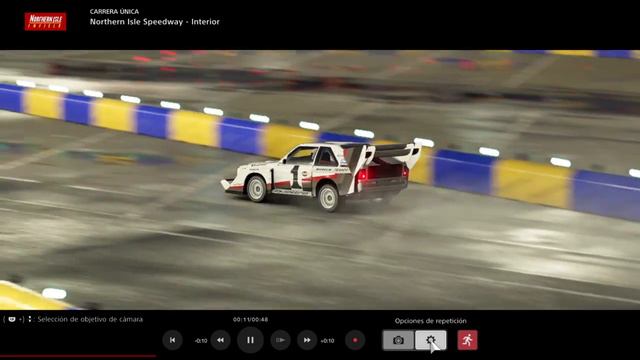Image resolution: width=640 pixels, height=360 pixels.
Task: Exit replay with the running man icon
Action: [x=467, y=340]
